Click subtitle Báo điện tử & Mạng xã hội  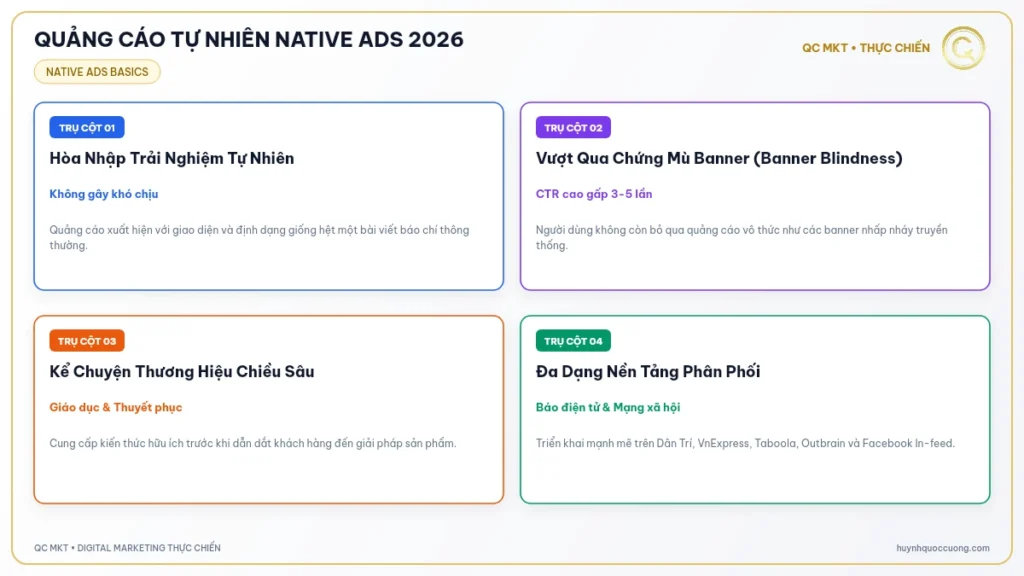608,408
